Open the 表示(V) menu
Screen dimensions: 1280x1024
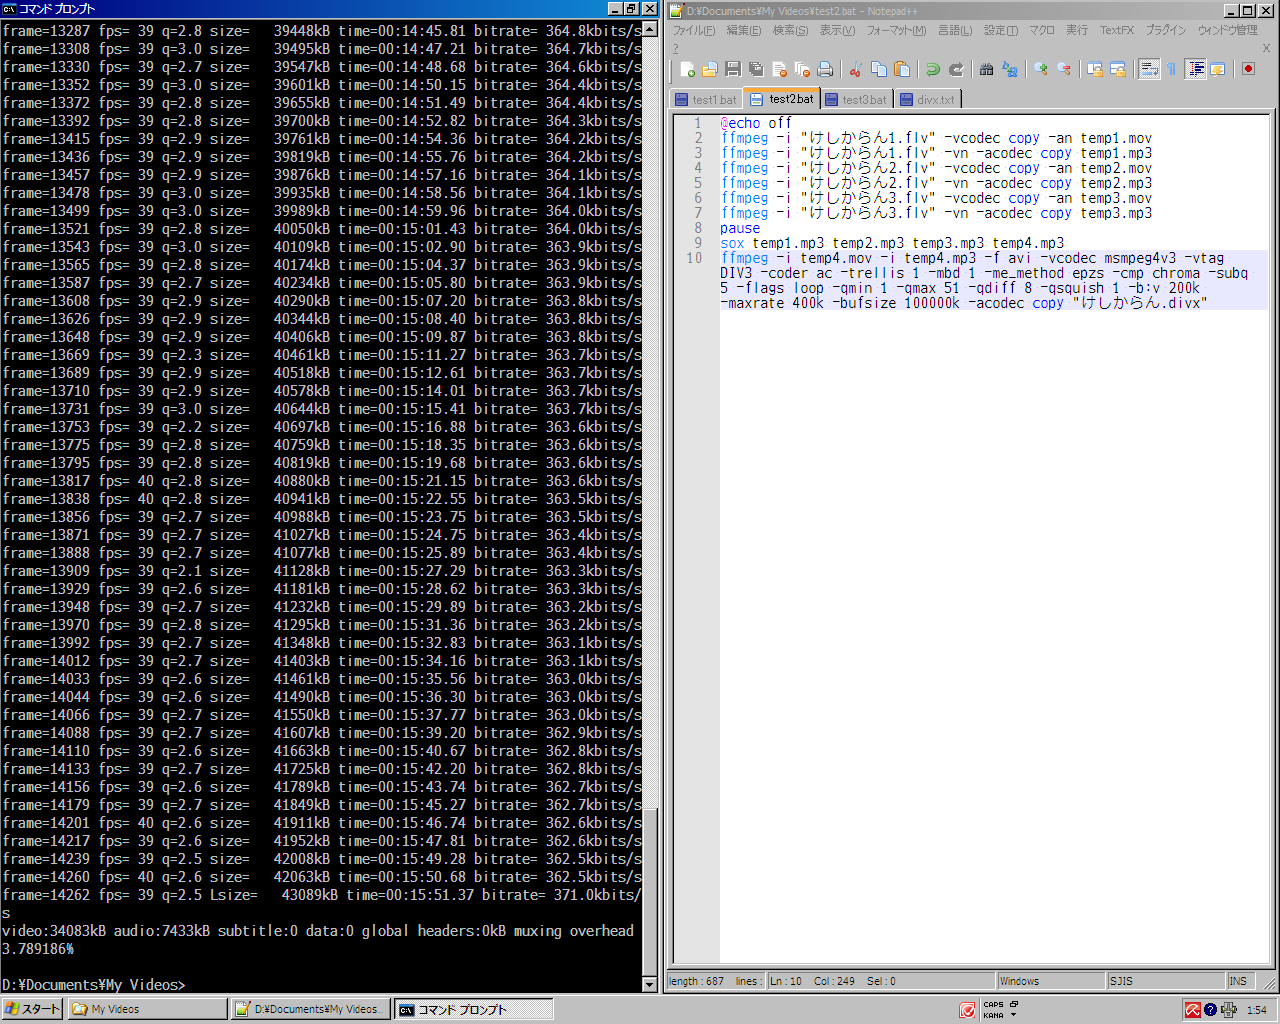point(837,30)
